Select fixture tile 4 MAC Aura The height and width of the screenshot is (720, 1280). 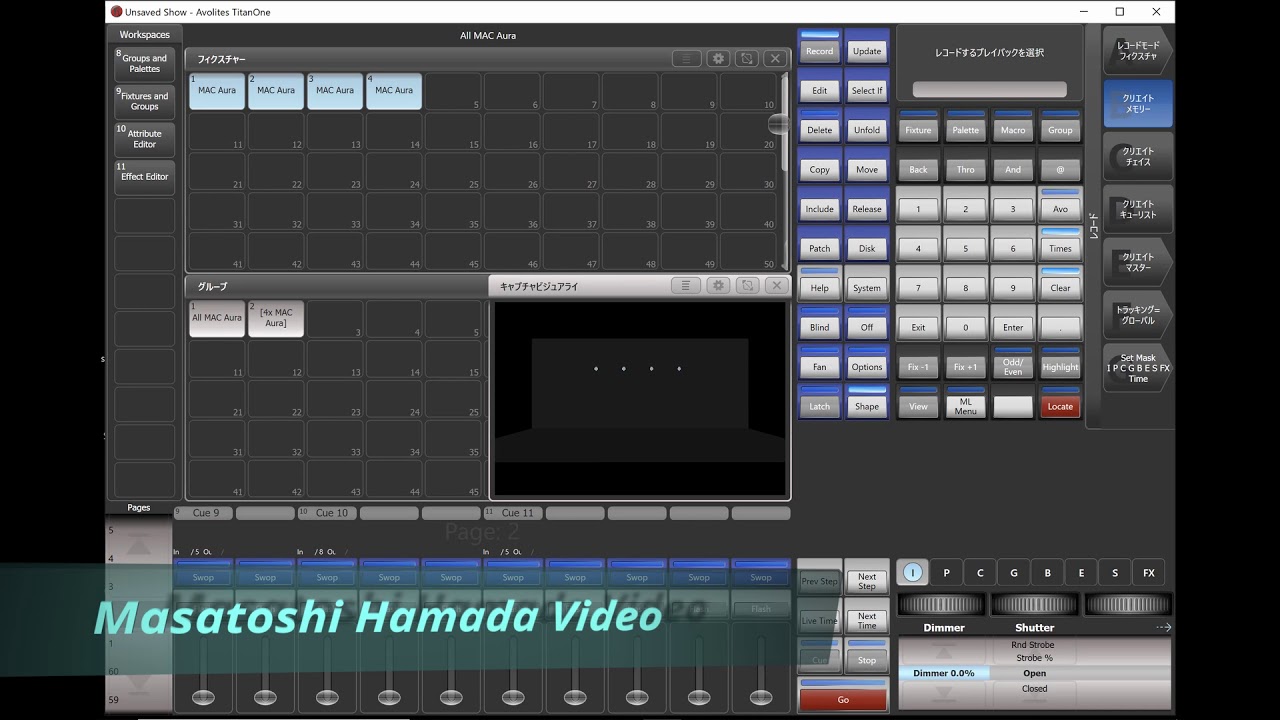click(x=394, y=91)
